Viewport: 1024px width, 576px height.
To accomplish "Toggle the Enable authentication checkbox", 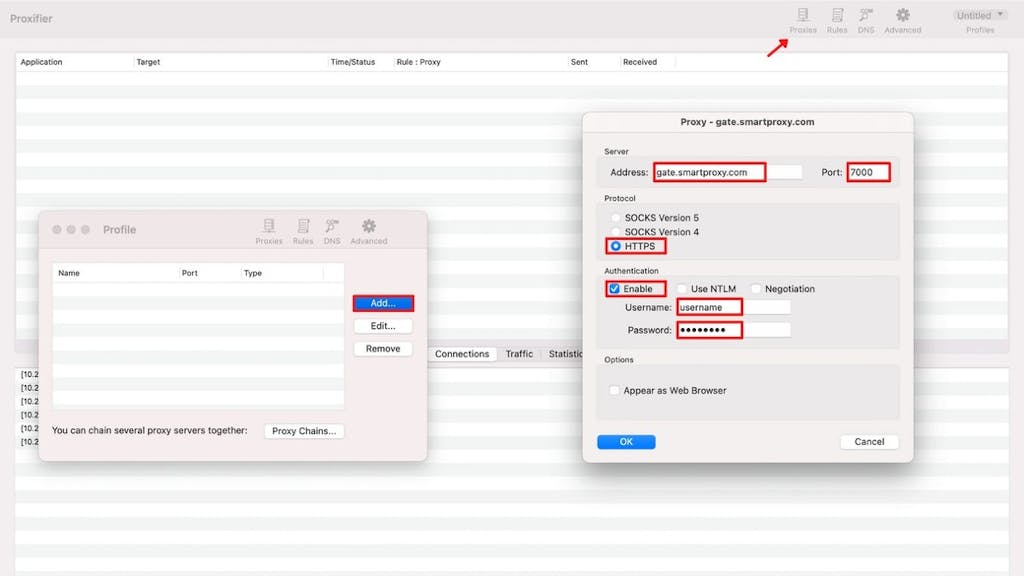I will click(x=614, y=289).
